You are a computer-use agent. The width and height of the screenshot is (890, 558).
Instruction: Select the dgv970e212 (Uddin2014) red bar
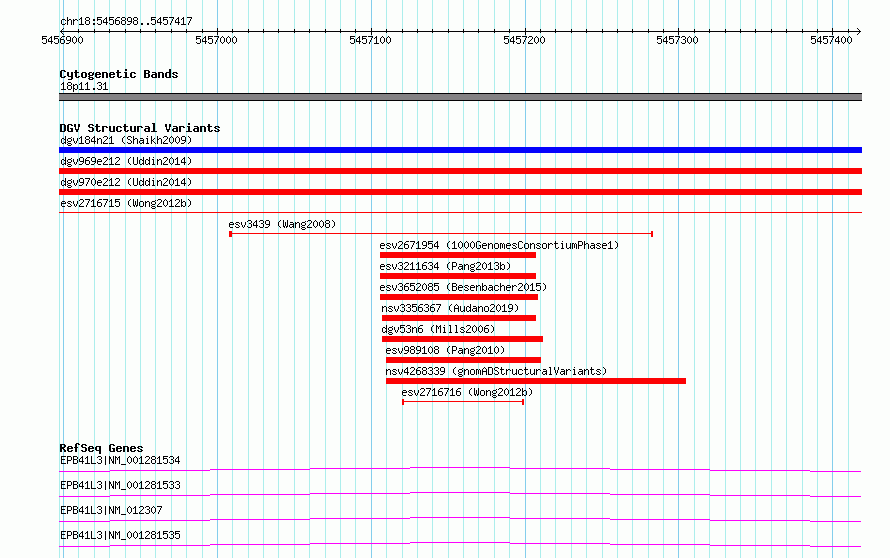[x=460, y=192]
